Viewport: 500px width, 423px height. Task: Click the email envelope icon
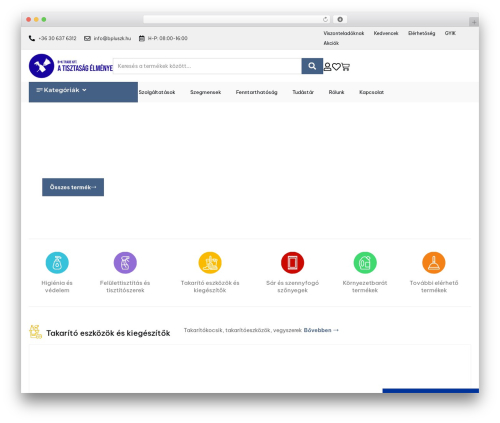coord(87,38)
